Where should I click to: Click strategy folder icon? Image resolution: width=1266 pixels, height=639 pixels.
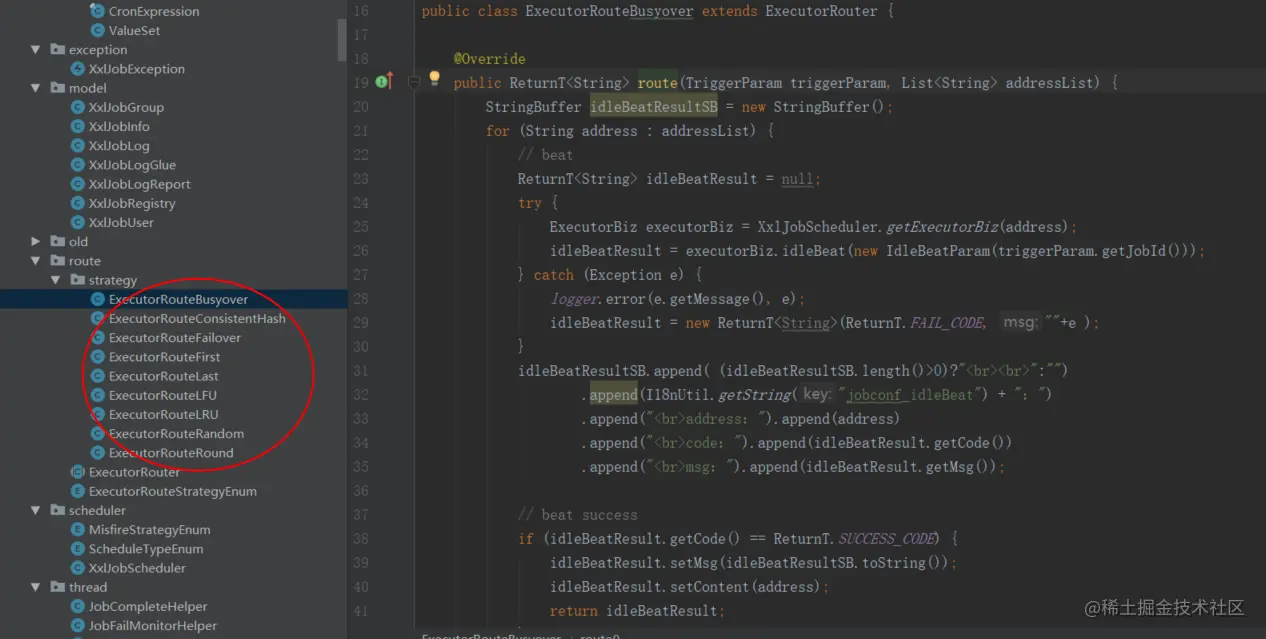(77, 280)
